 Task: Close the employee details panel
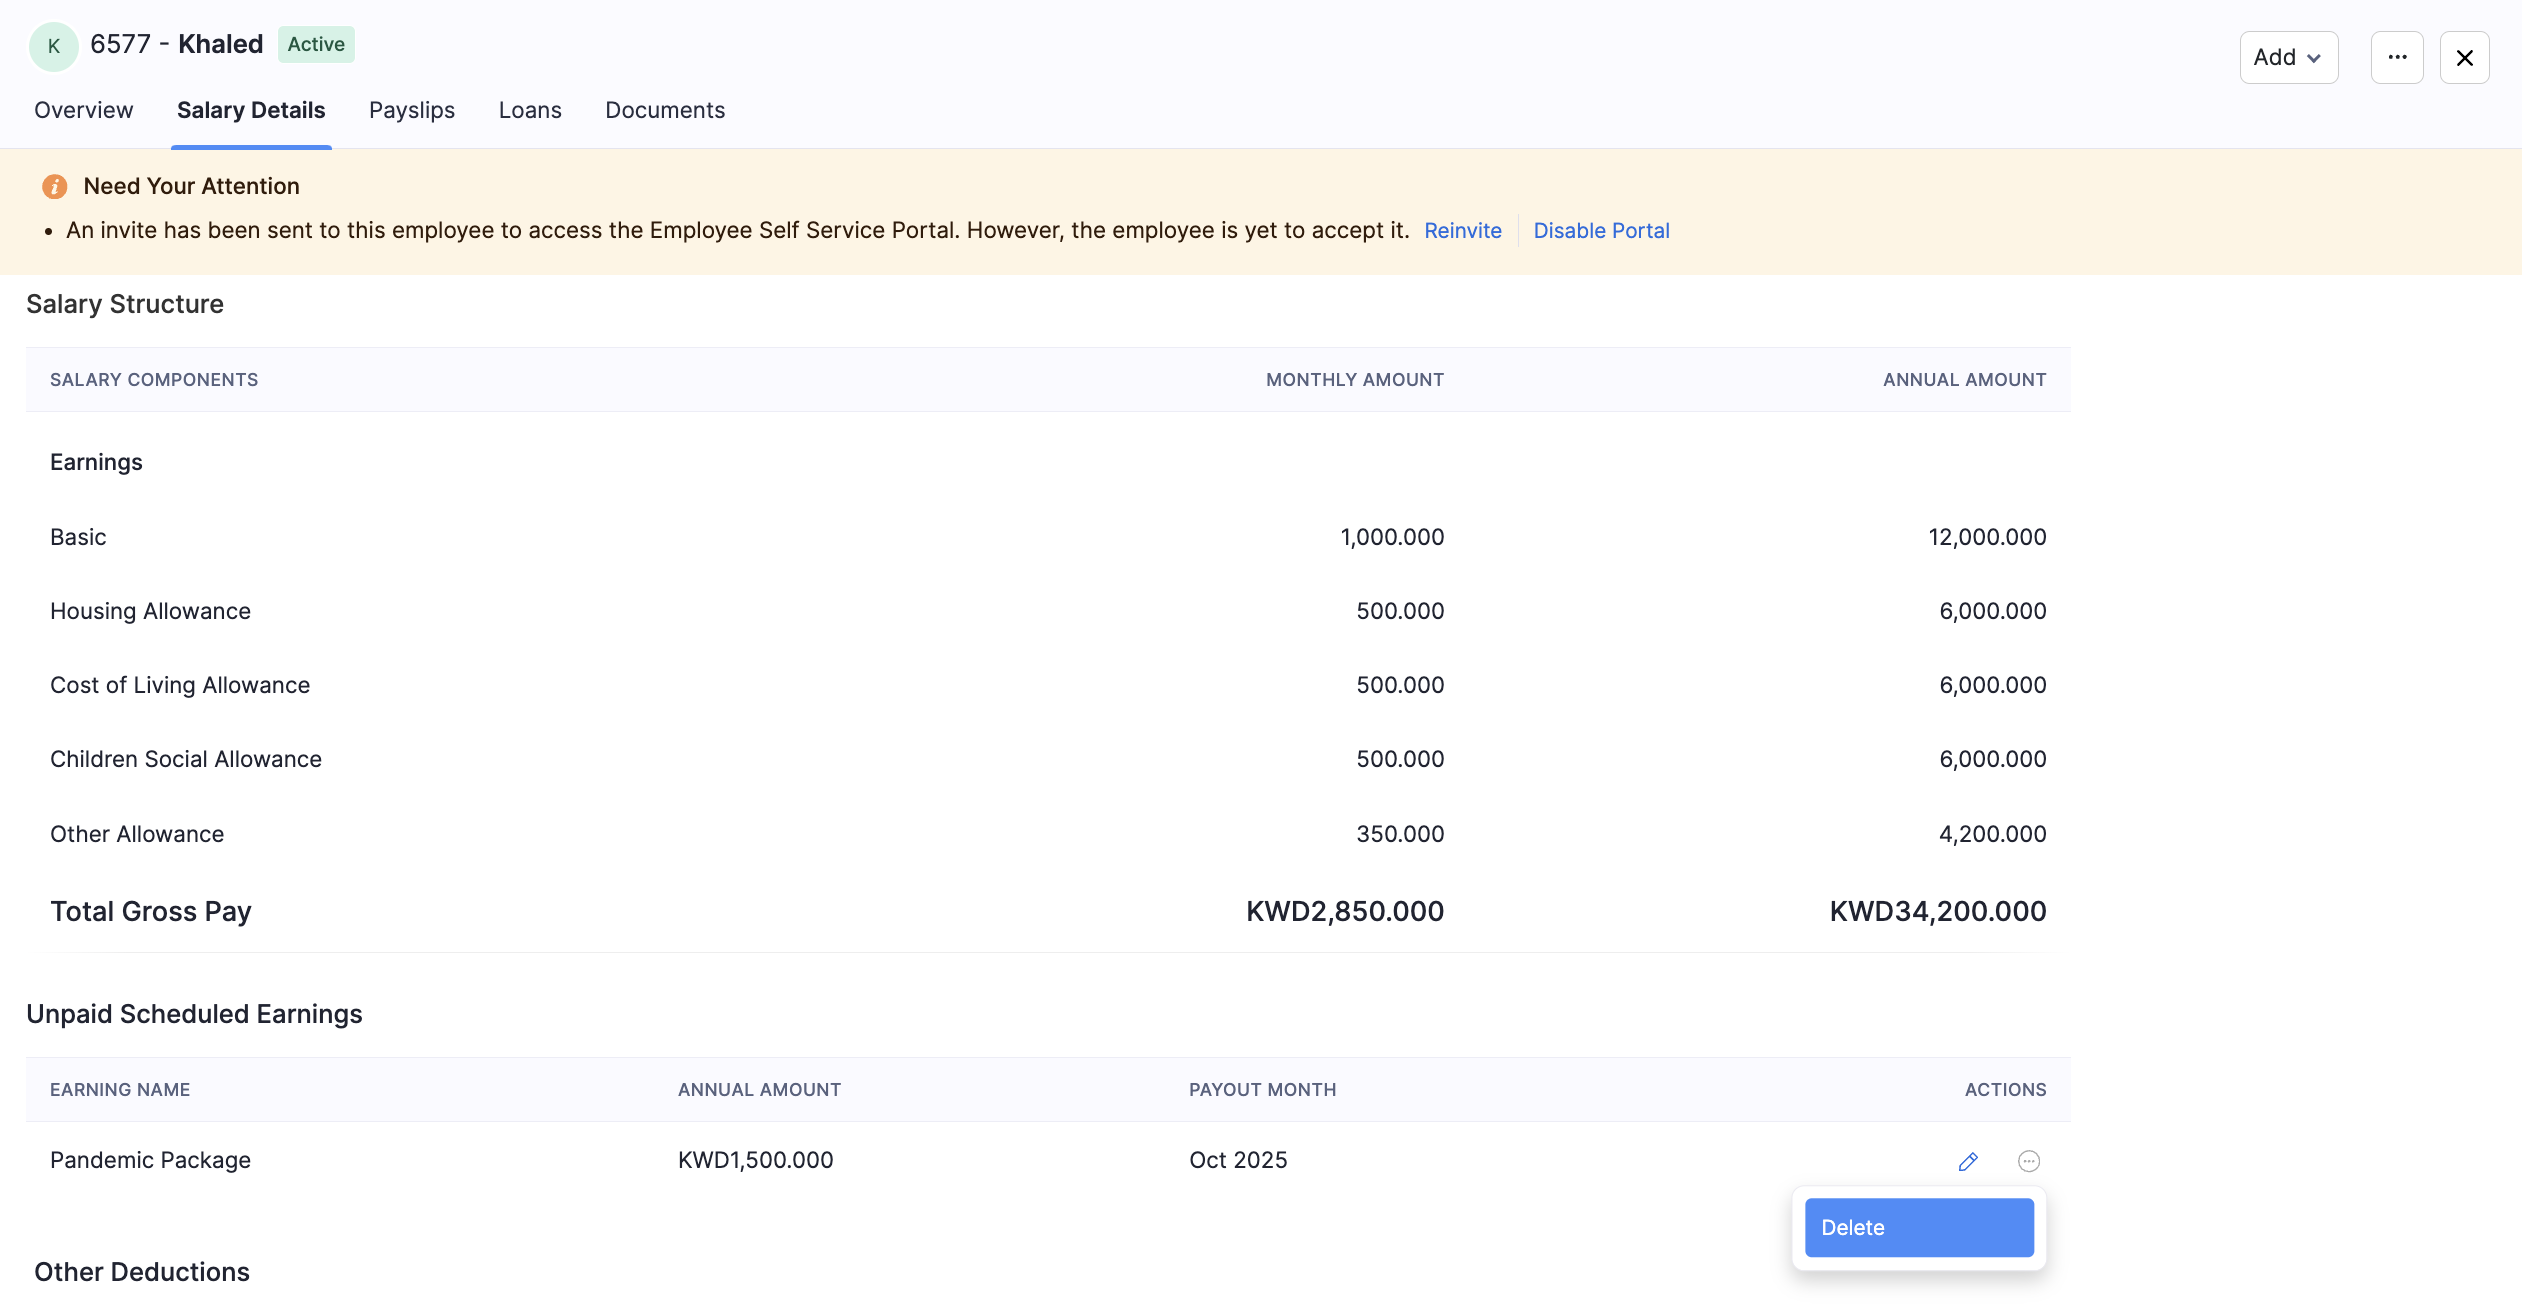(2464, 57)
